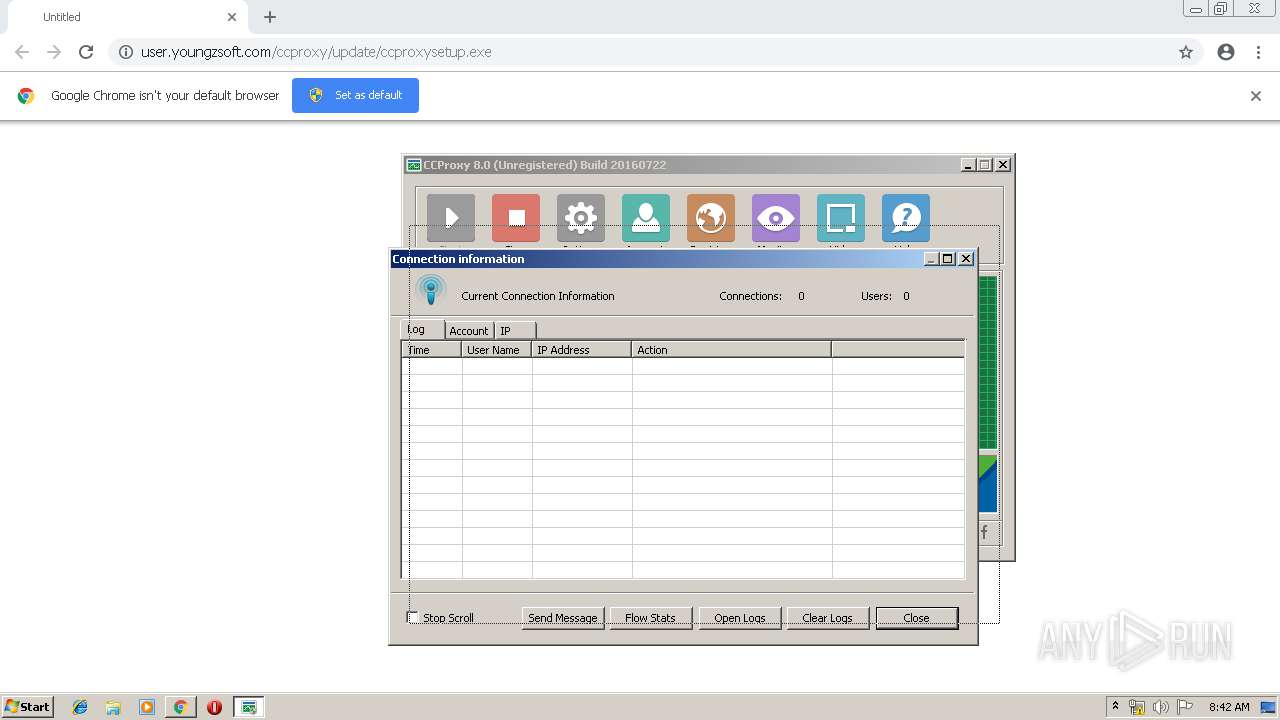The width and height of the screenshot is (1280, 720).
Task: Click the volume speaker tray icon
Action: pyautogui.click(x=1161, y=707)
